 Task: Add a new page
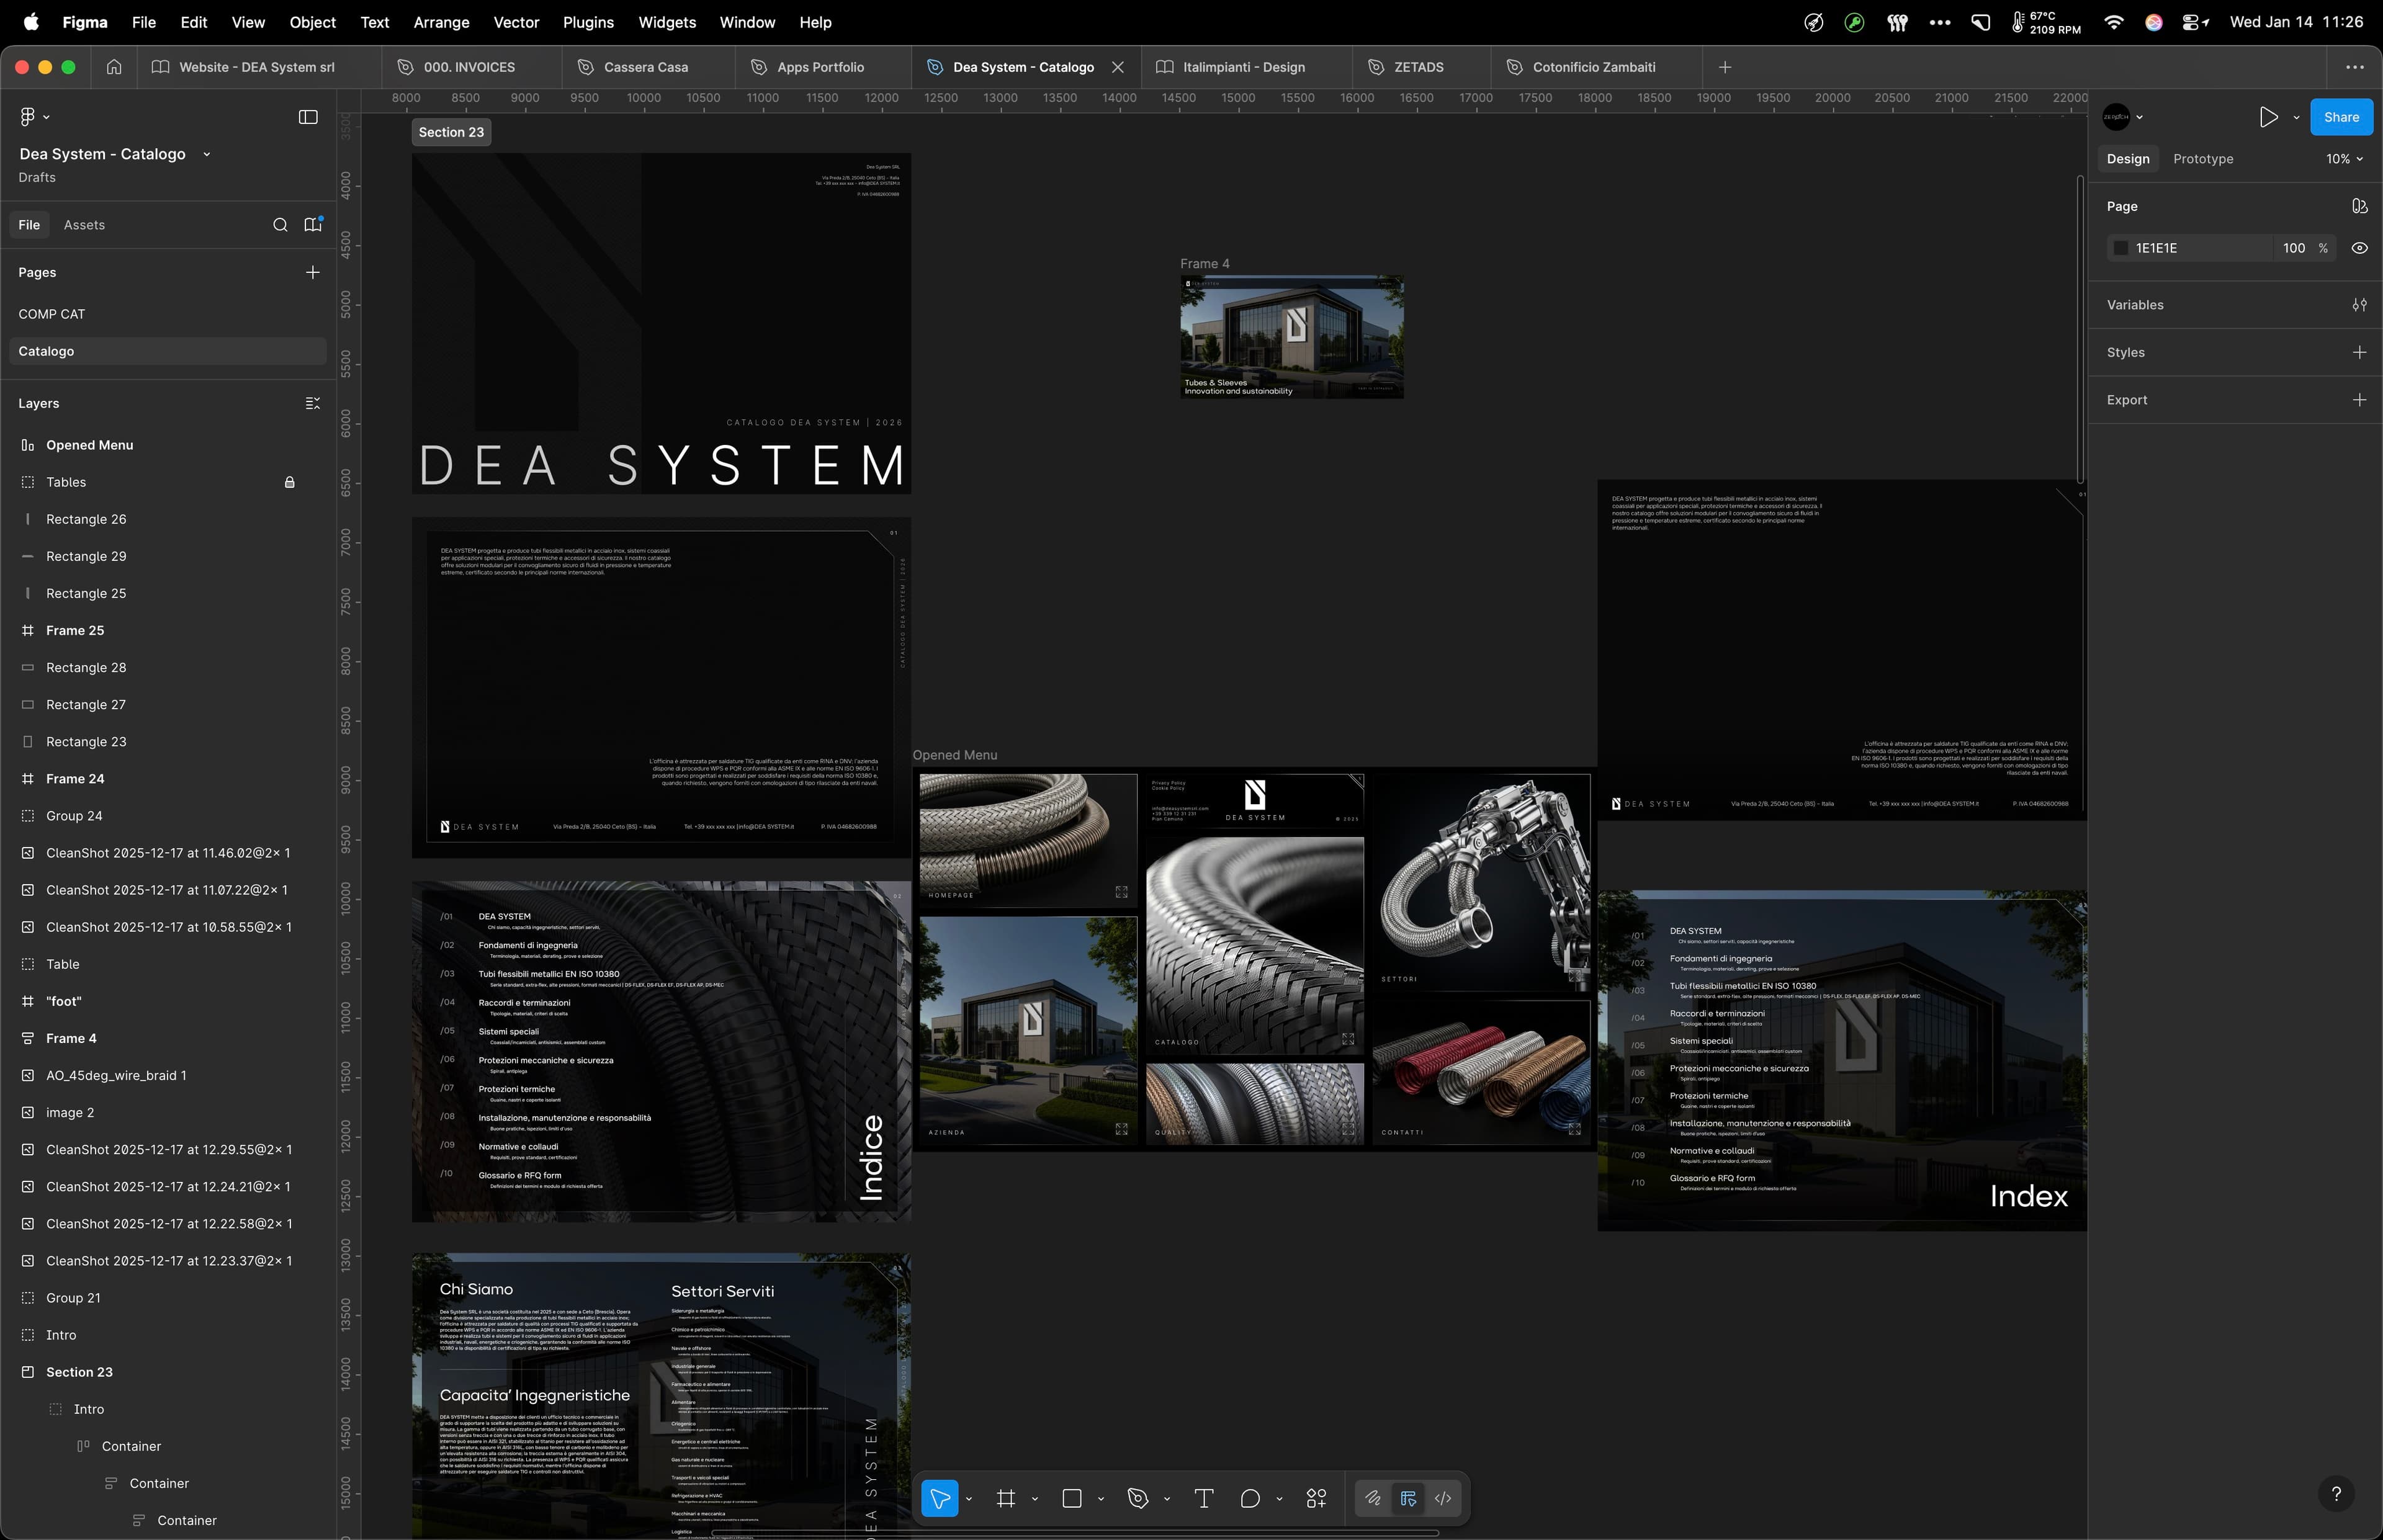(313, 272)
